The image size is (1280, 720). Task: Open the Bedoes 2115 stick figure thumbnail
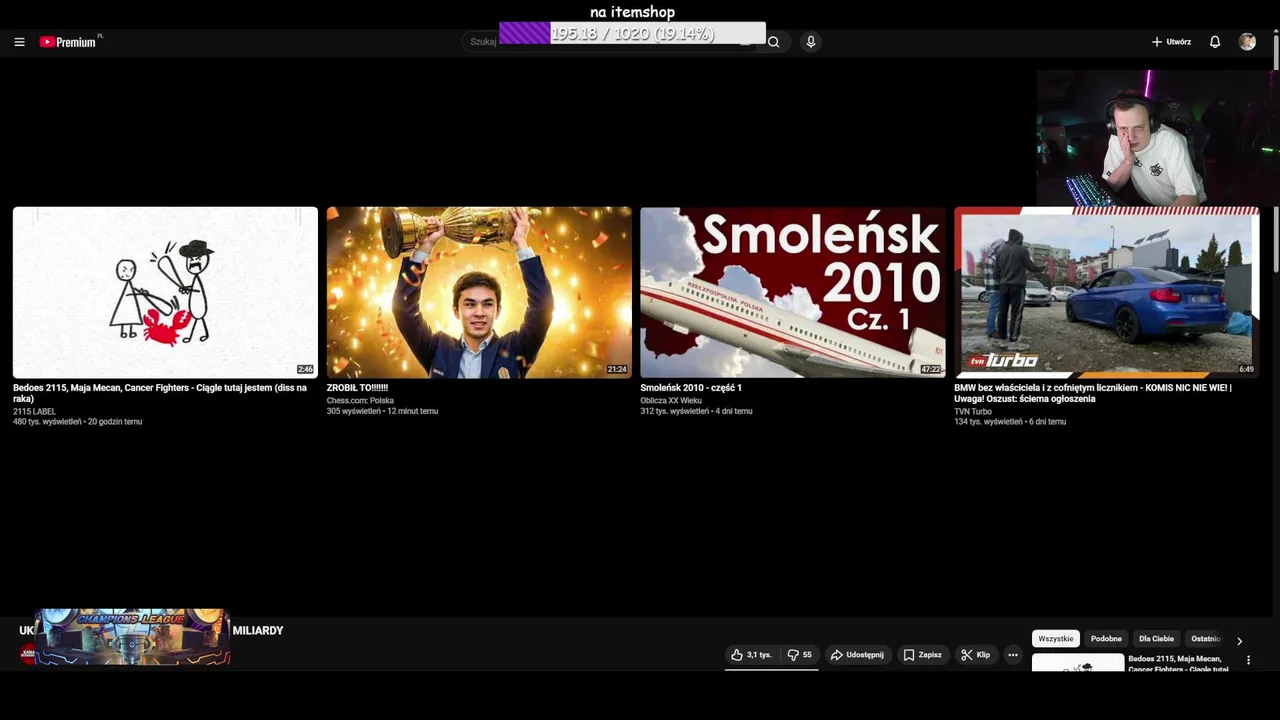point(165,292)
